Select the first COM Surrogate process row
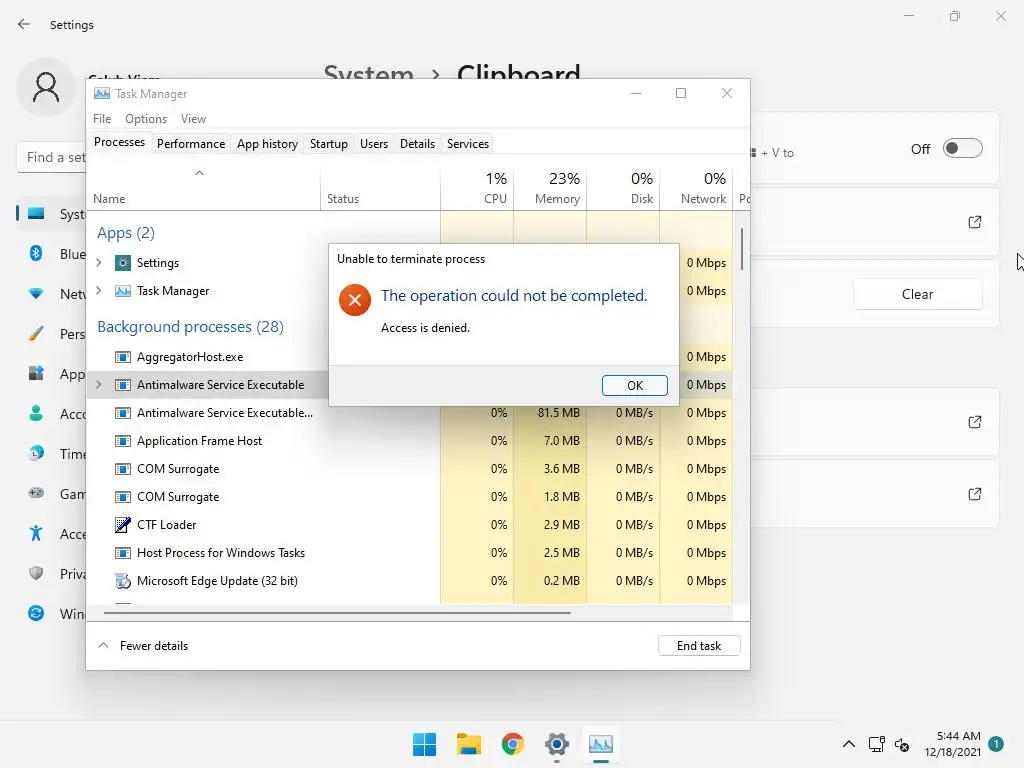1024x768 pixels. (409, 469)
